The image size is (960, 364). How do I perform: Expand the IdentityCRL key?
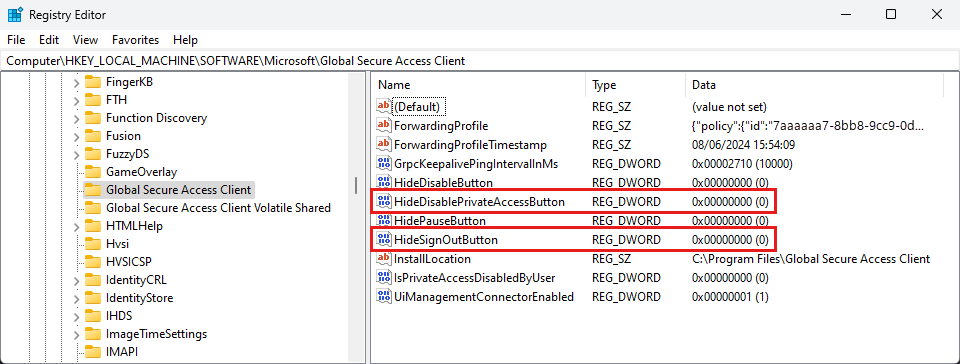[x=77, y=280]
